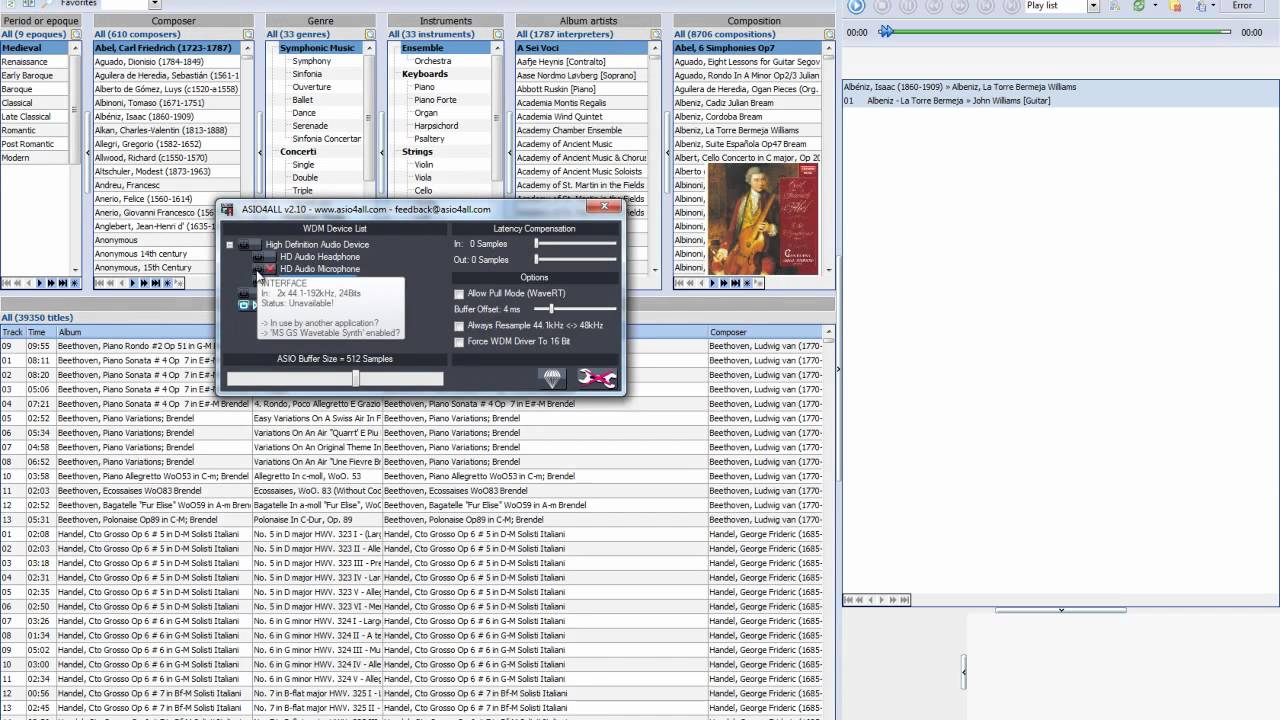
Task: Enable Always Resample 44.1kHz <-> 48kHz
Action: [459, 326]
